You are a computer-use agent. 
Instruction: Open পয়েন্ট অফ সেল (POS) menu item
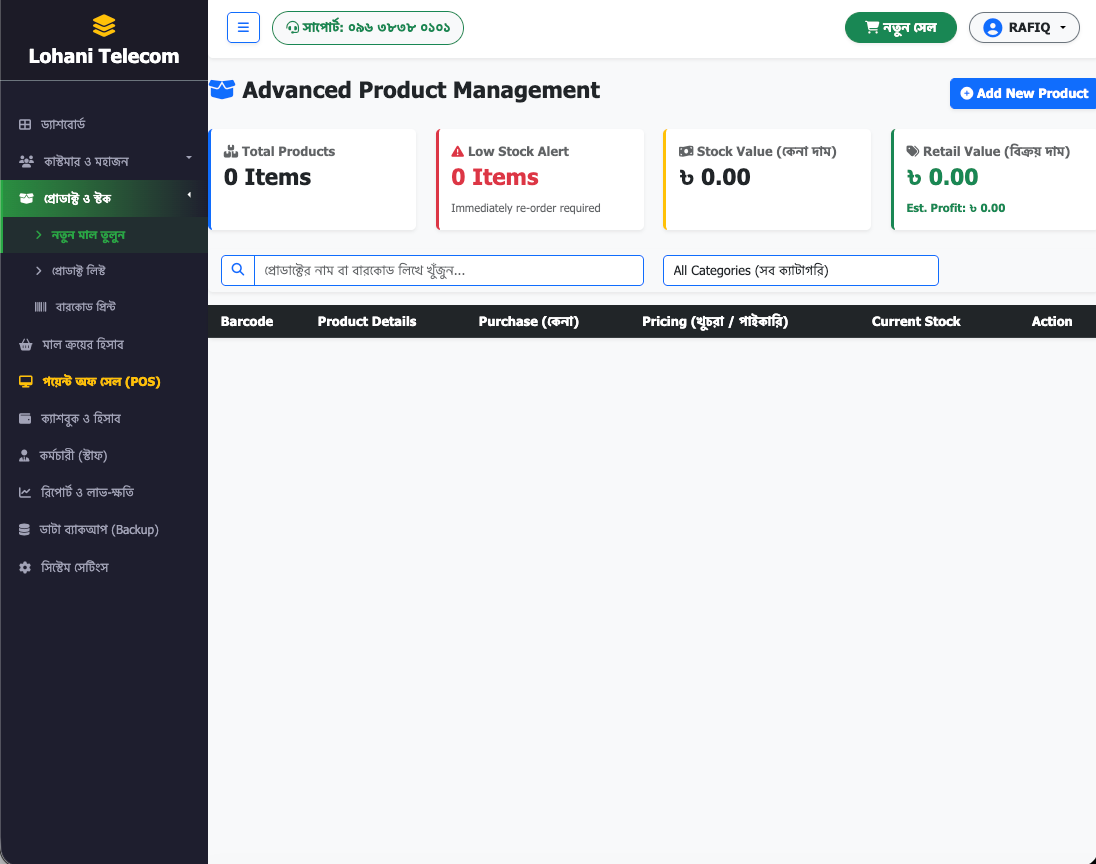[x=103, y=381]
